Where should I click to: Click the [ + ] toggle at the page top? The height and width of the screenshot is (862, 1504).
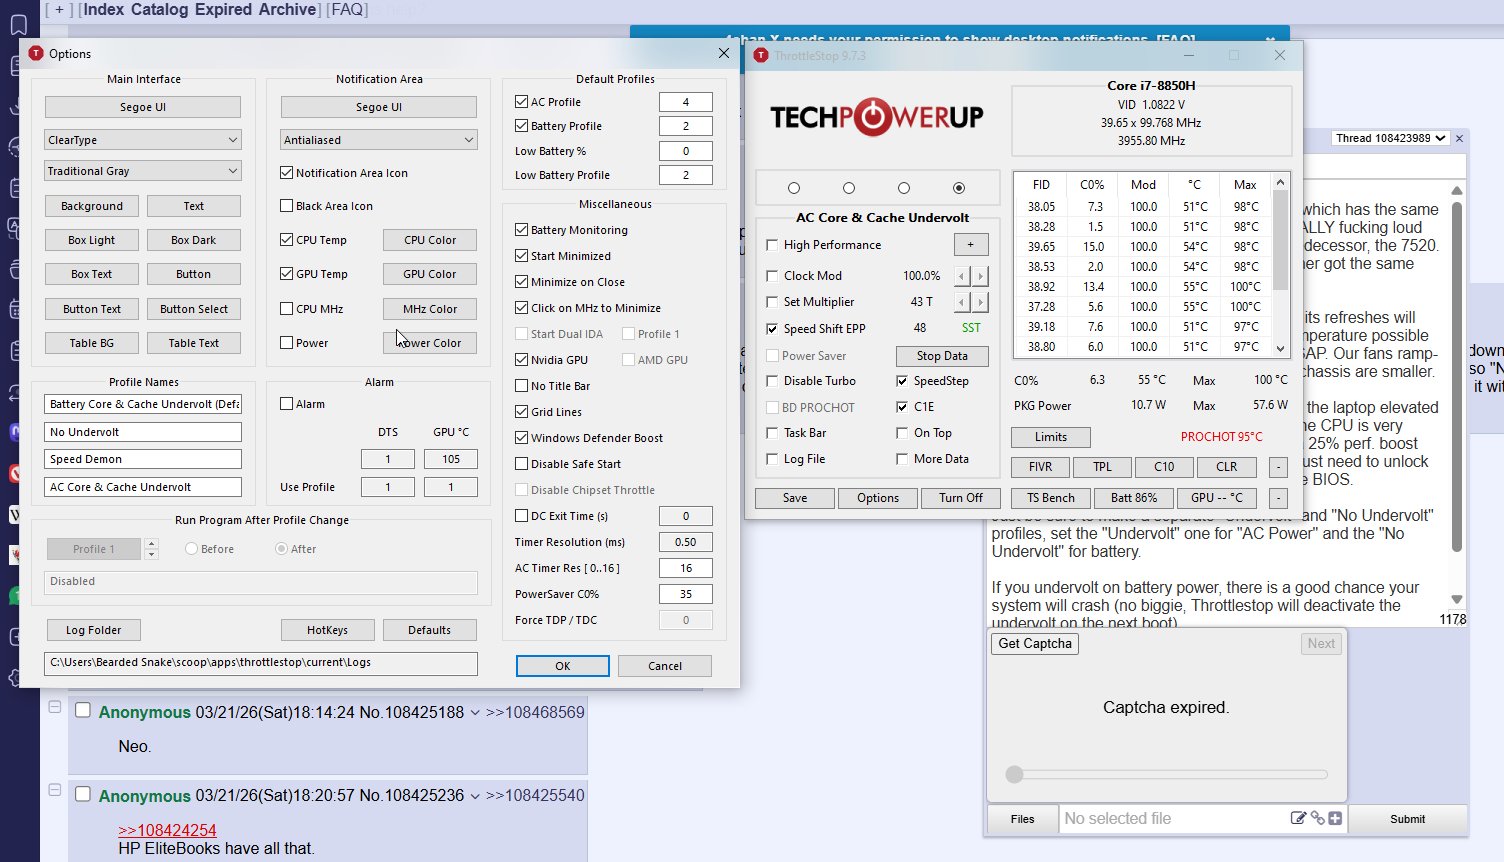click(x=59, y=10)
